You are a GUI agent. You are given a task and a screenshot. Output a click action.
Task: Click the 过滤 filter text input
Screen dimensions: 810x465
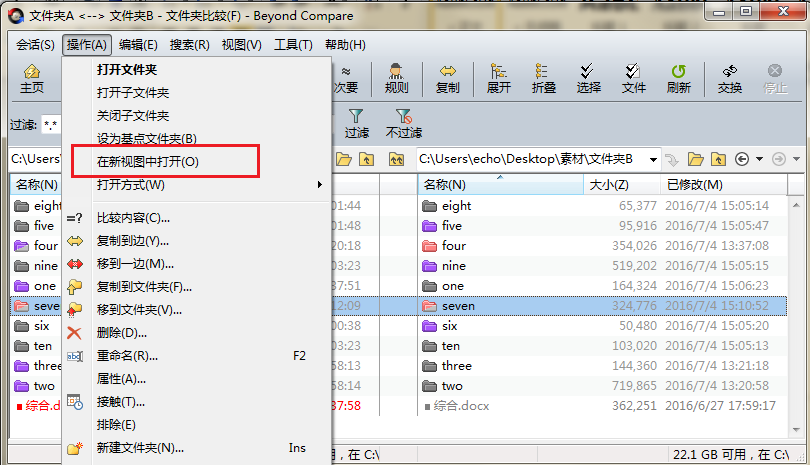point(51,125)
